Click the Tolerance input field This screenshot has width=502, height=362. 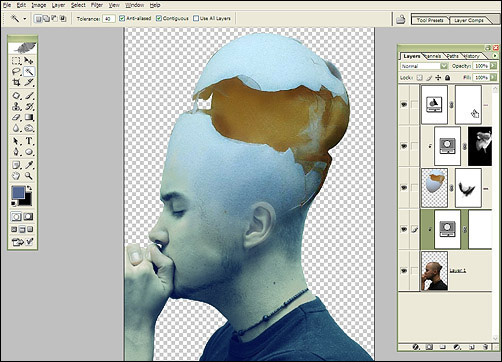coord(109,19)
